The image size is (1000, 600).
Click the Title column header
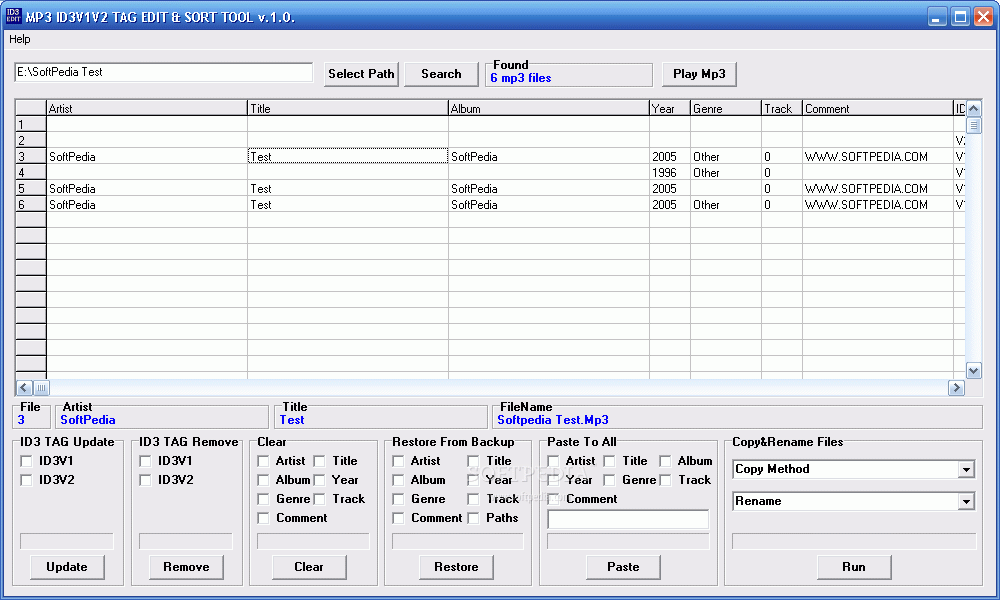tap(348, 108)
